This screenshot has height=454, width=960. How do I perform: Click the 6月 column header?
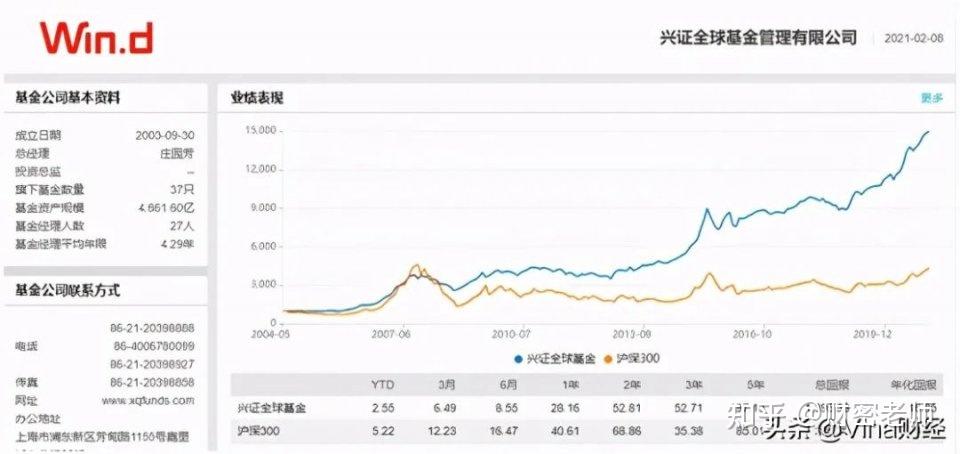click(x=508, y=385)
